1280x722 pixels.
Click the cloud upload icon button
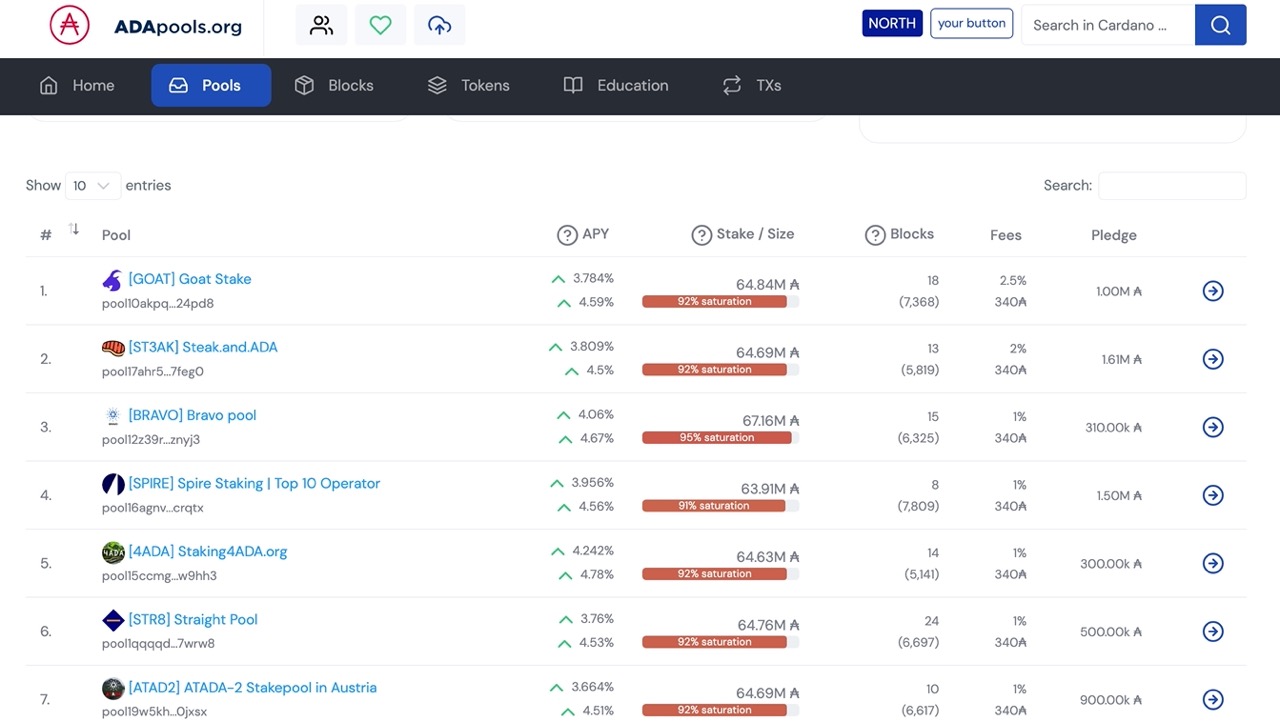pyautogui.click(x=439, y=26)
